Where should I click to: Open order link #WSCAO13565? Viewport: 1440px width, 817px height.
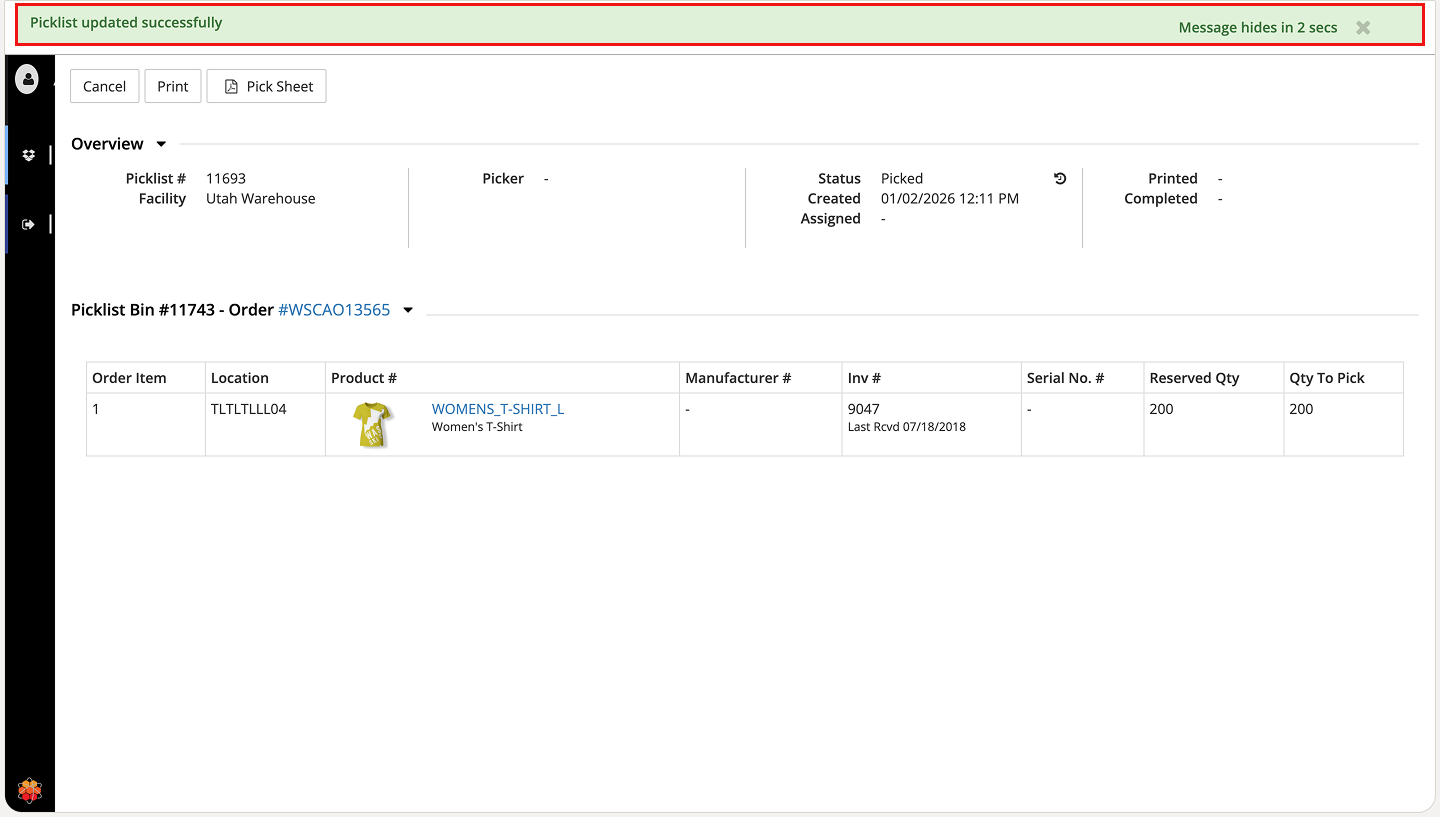[334, 310]
